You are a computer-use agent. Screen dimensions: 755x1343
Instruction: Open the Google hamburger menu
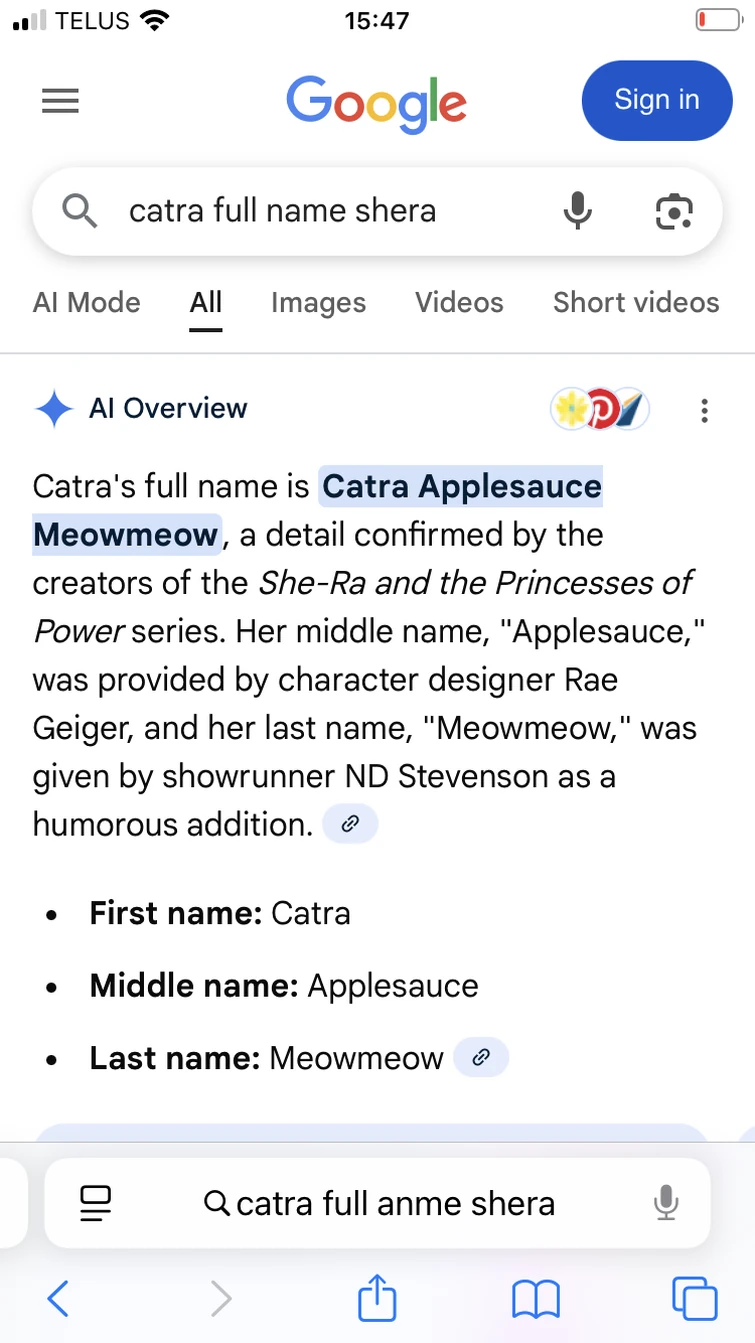(x=60, y=101)
